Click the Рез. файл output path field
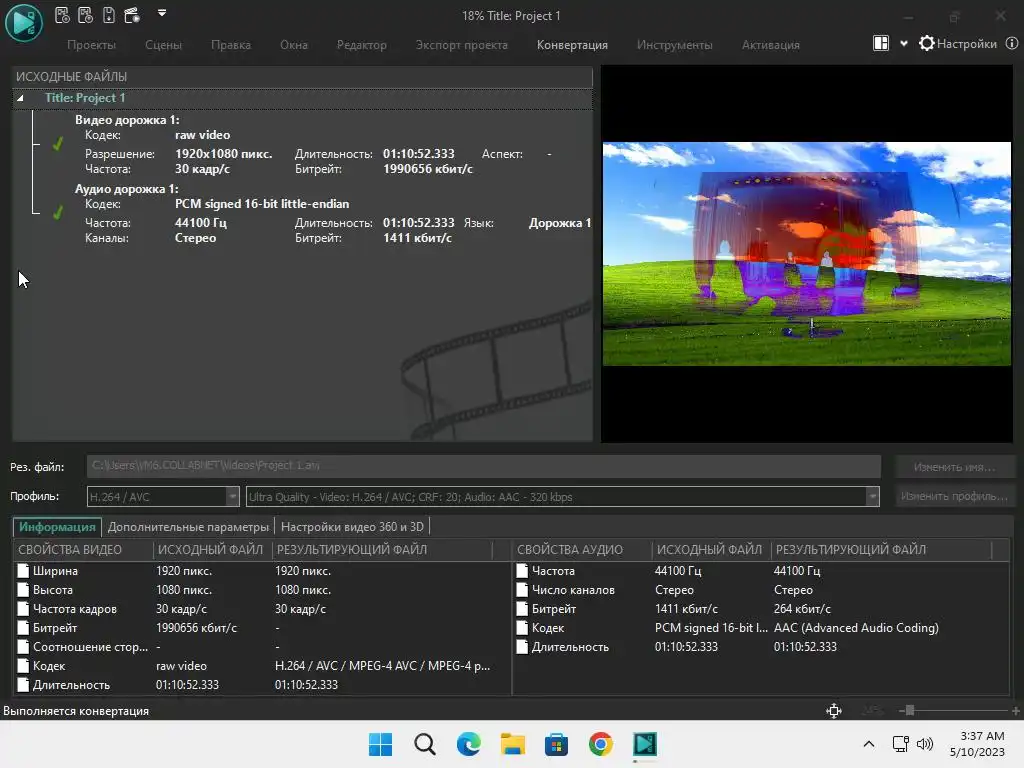This screenshot has width=1024, height=768. pyautogui.click(x=483, y=466)
